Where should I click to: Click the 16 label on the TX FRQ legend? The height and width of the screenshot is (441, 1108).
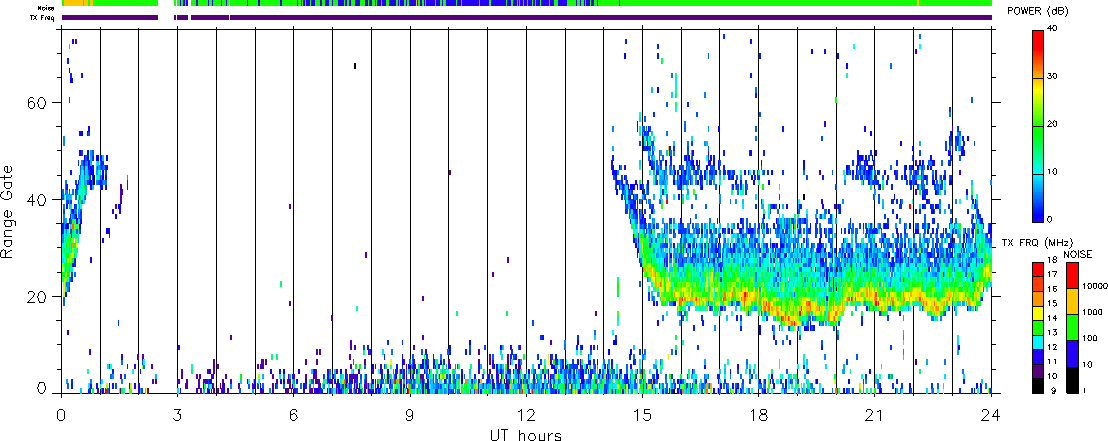tap(1052, 289)
